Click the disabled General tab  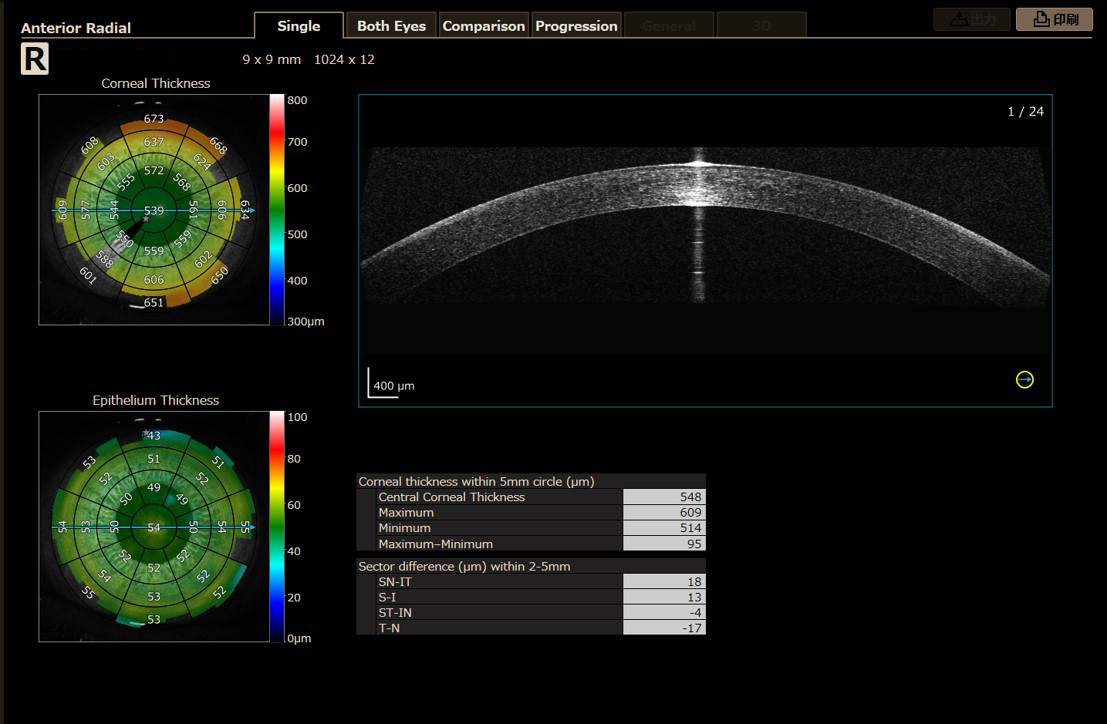pos(669,26)
